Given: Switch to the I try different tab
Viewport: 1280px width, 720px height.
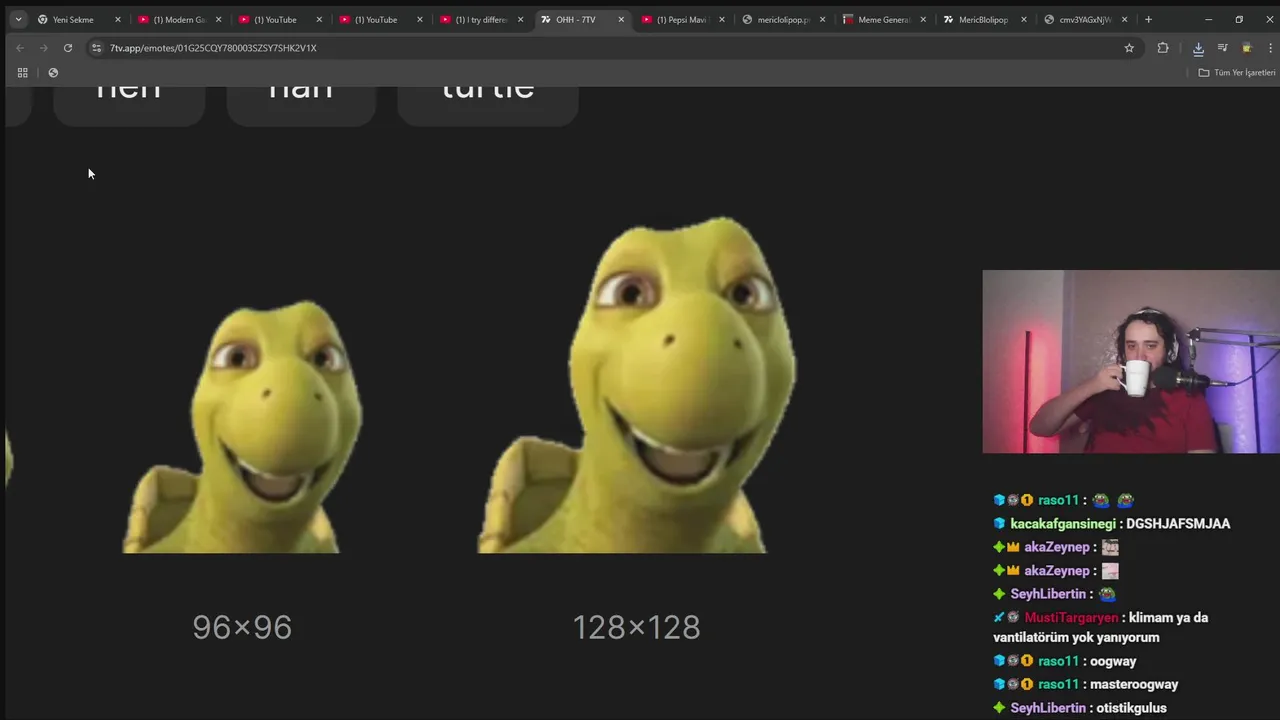Looking at the screenshot, I should pyautogui.click(x=482, y=19).
